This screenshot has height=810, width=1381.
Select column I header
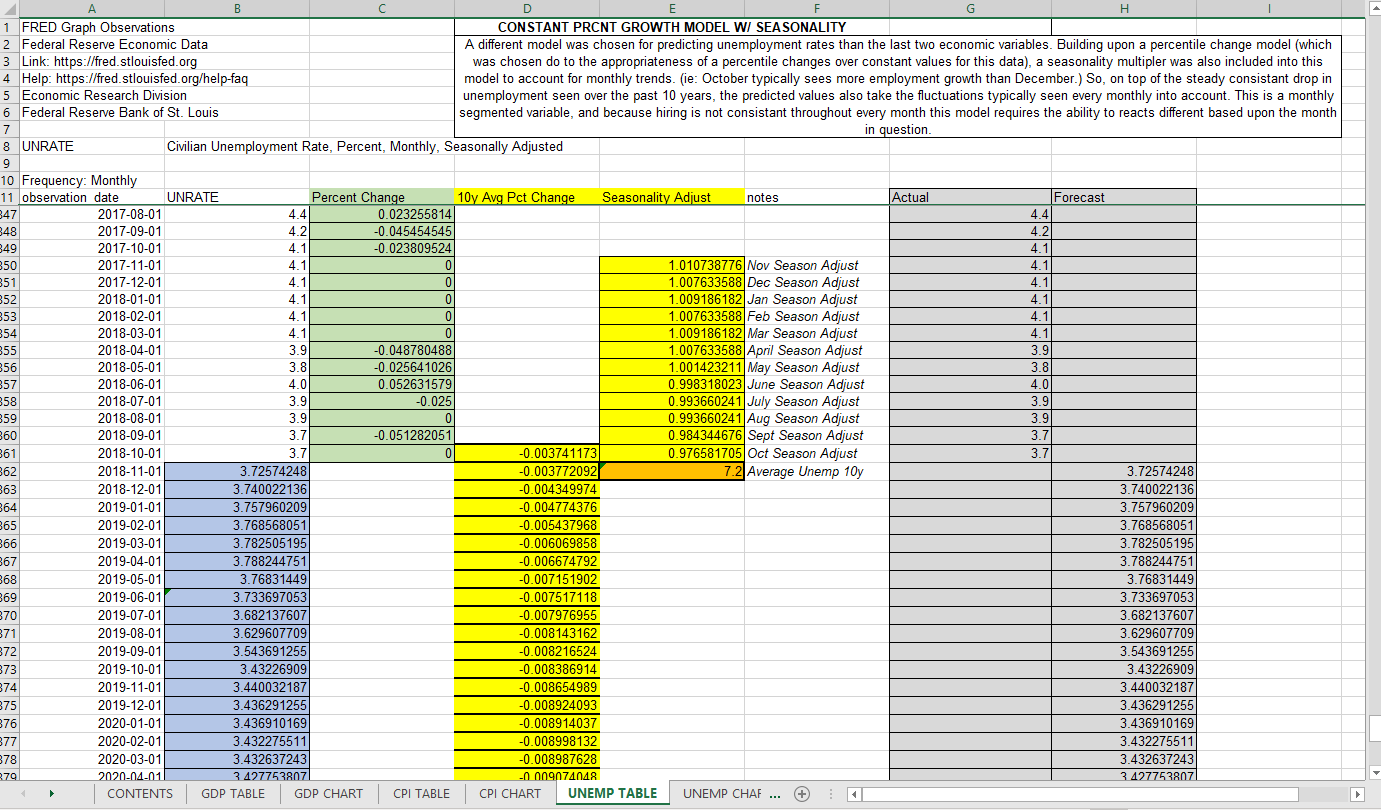point(1269,9)
